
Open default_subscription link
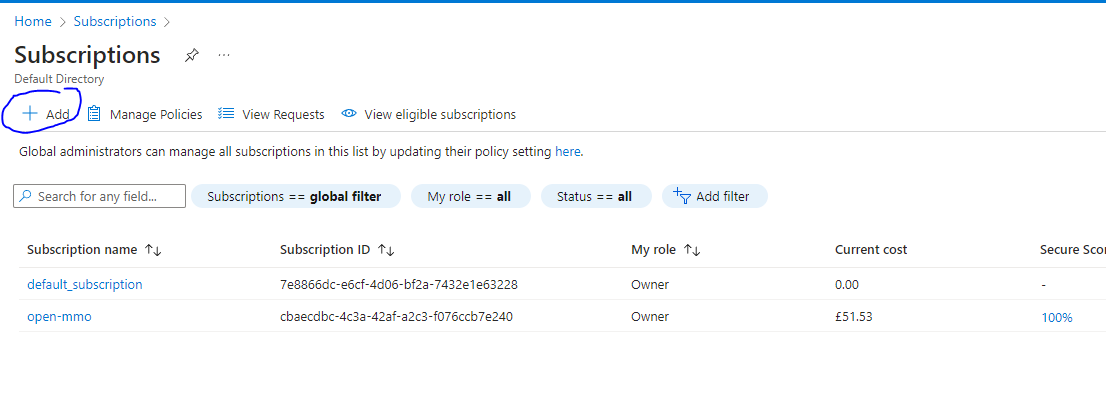click(85, 284)
